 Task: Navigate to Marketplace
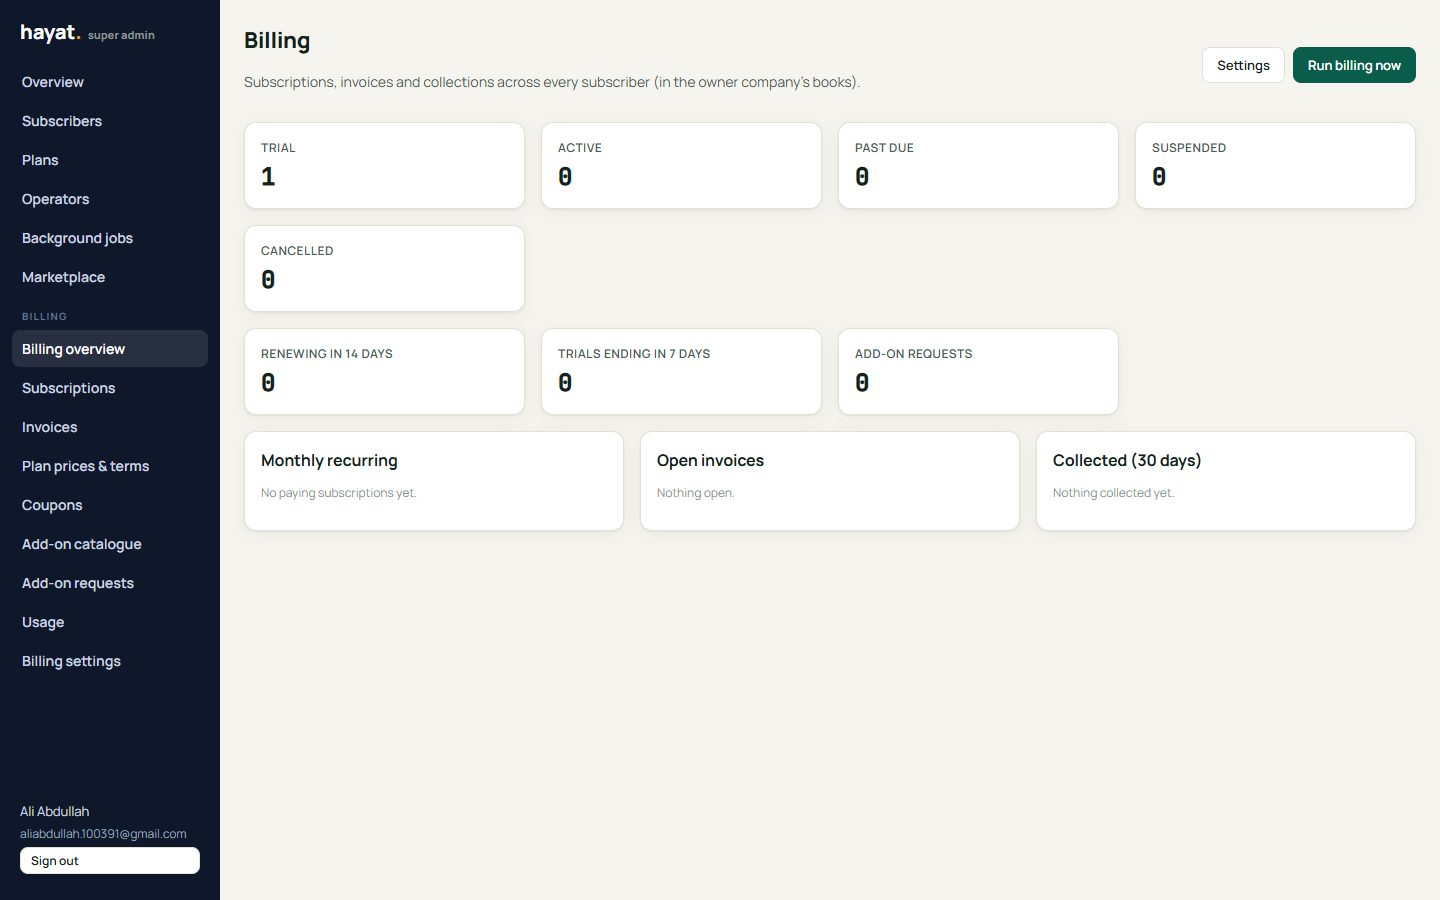110,277
